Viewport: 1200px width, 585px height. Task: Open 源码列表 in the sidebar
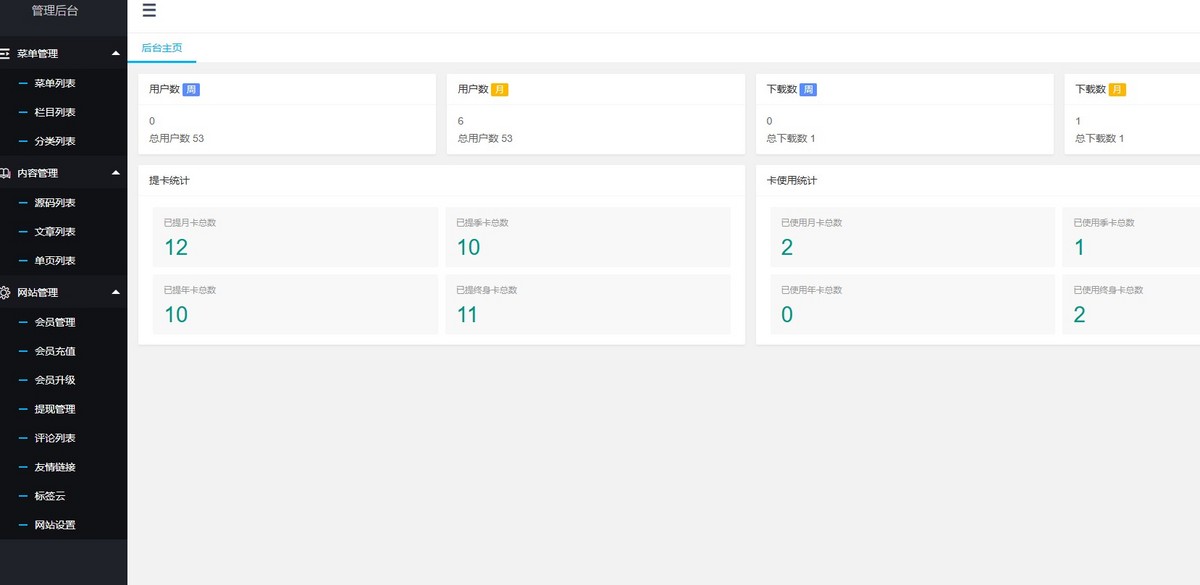pyautogui.click(x=55, y=203)
